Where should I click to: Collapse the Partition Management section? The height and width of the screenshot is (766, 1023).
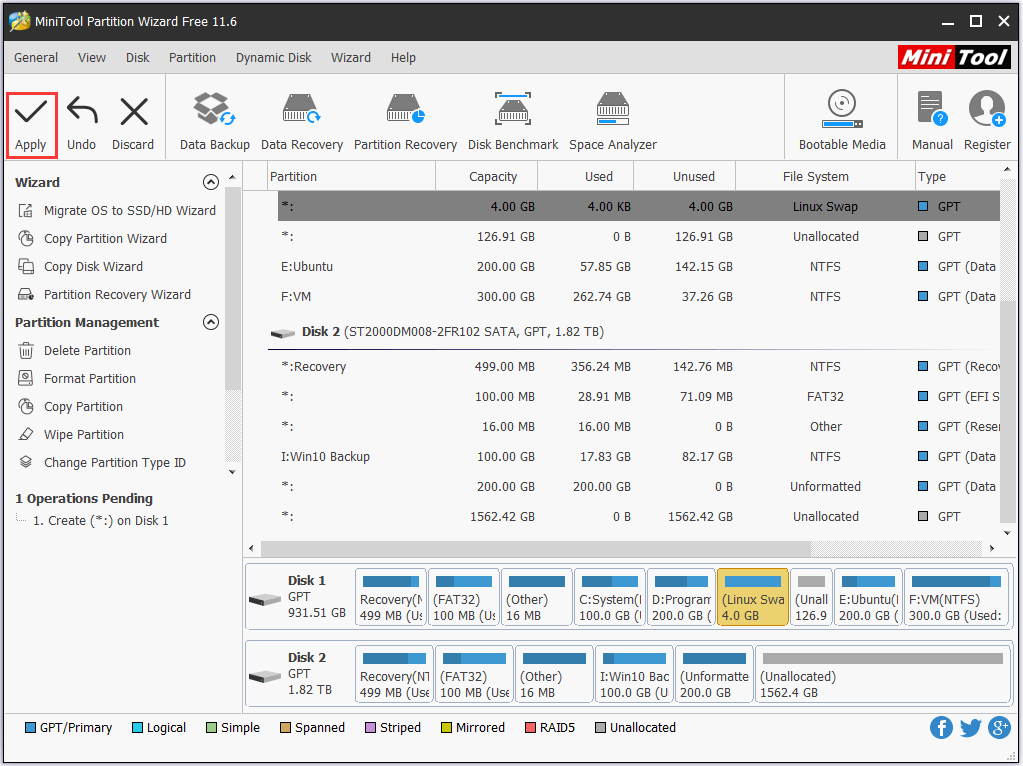[x=211, y=322]
